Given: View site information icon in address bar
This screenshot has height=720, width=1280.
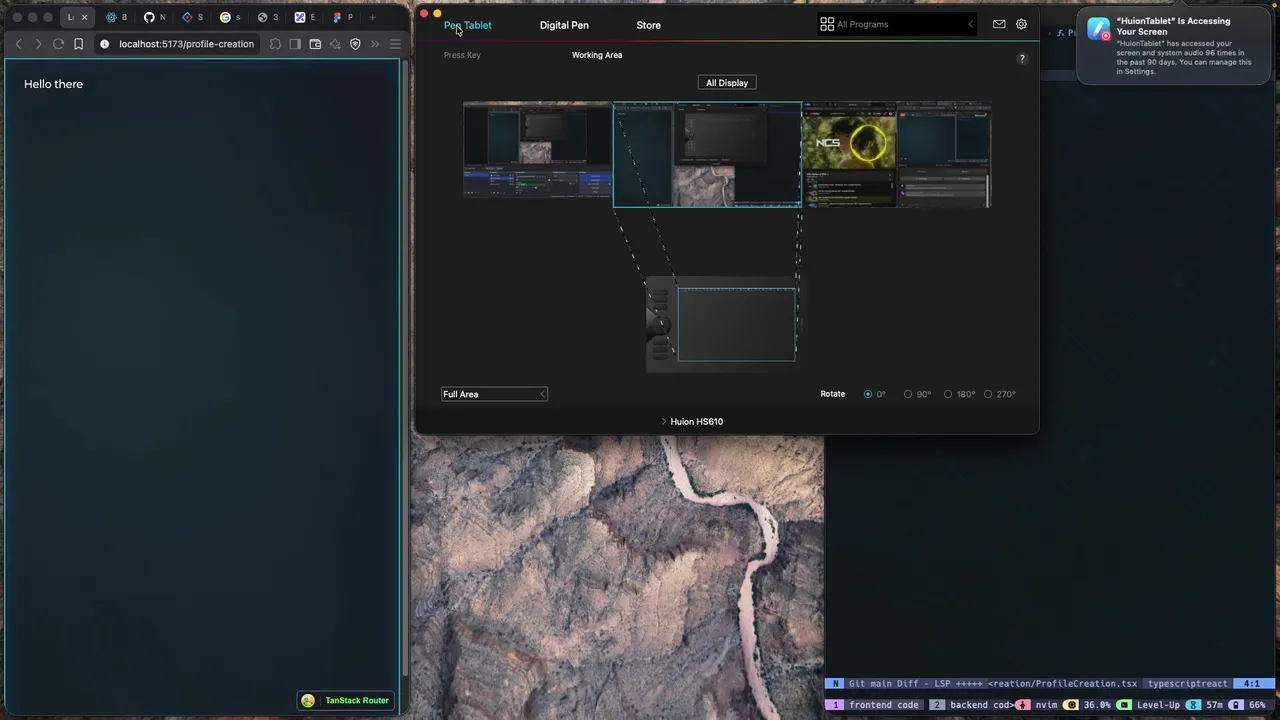Looking at the screenshot, I should 104,44.
